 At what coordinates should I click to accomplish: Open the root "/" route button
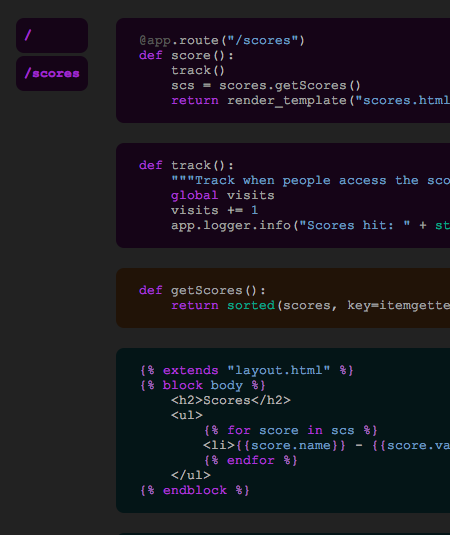coord(52,35)
